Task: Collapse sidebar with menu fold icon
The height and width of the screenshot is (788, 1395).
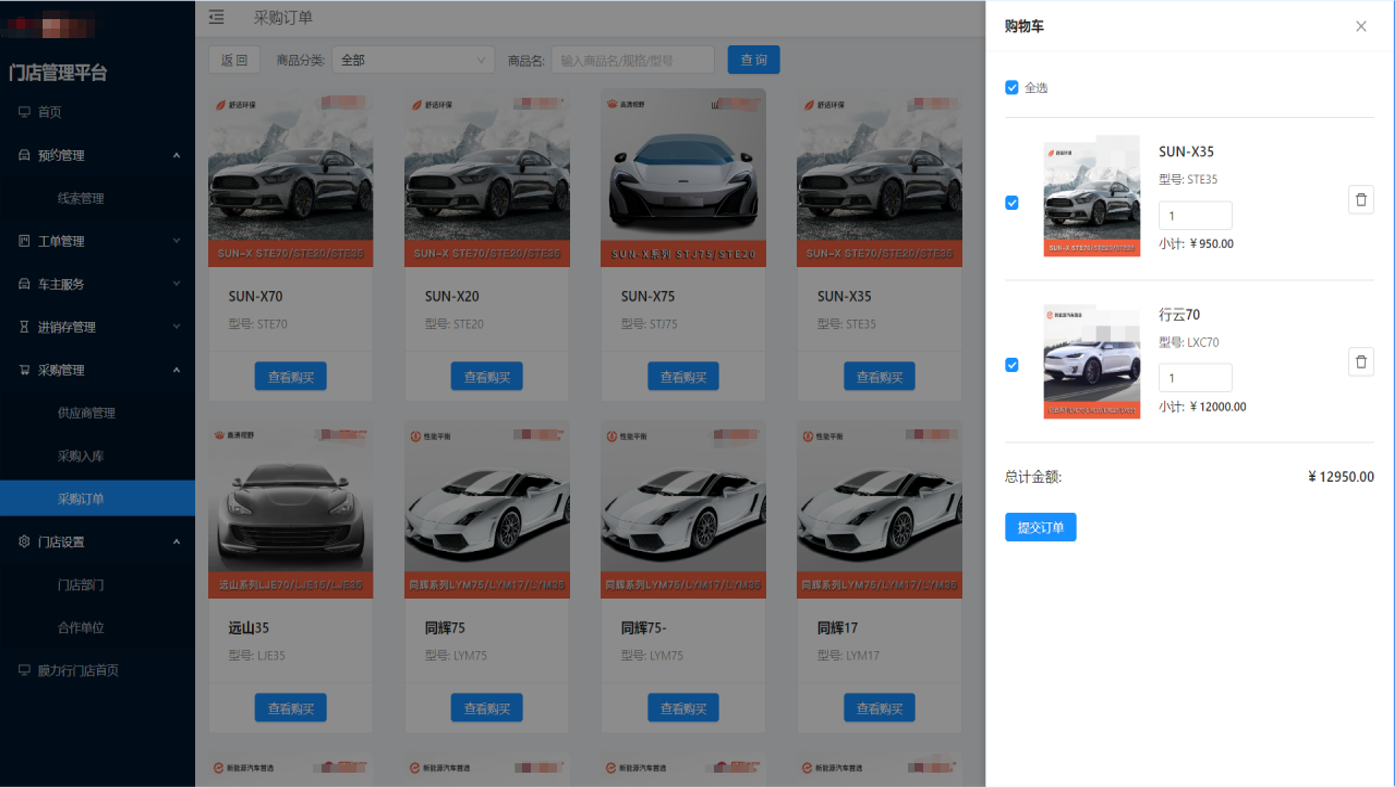Action: [216, 17]
